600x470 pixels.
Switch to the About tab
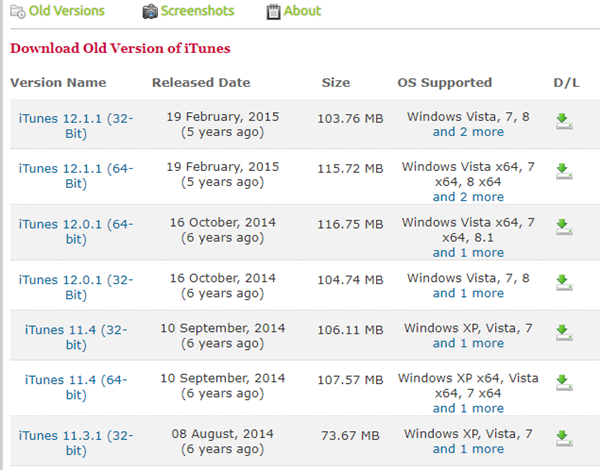coord(302,11)
